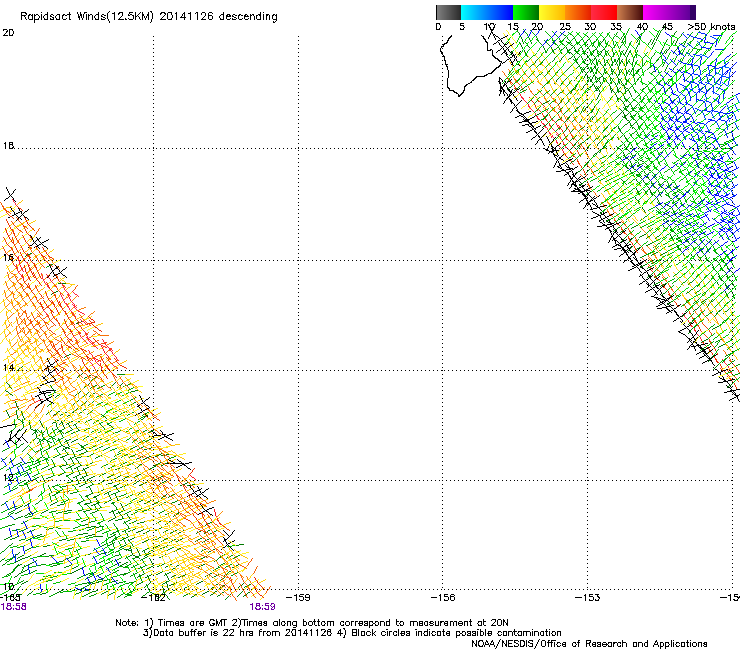Click the purple swath time '18:58'
The height and width of the screenshot is (650, 740).
[x=14, y=607]
